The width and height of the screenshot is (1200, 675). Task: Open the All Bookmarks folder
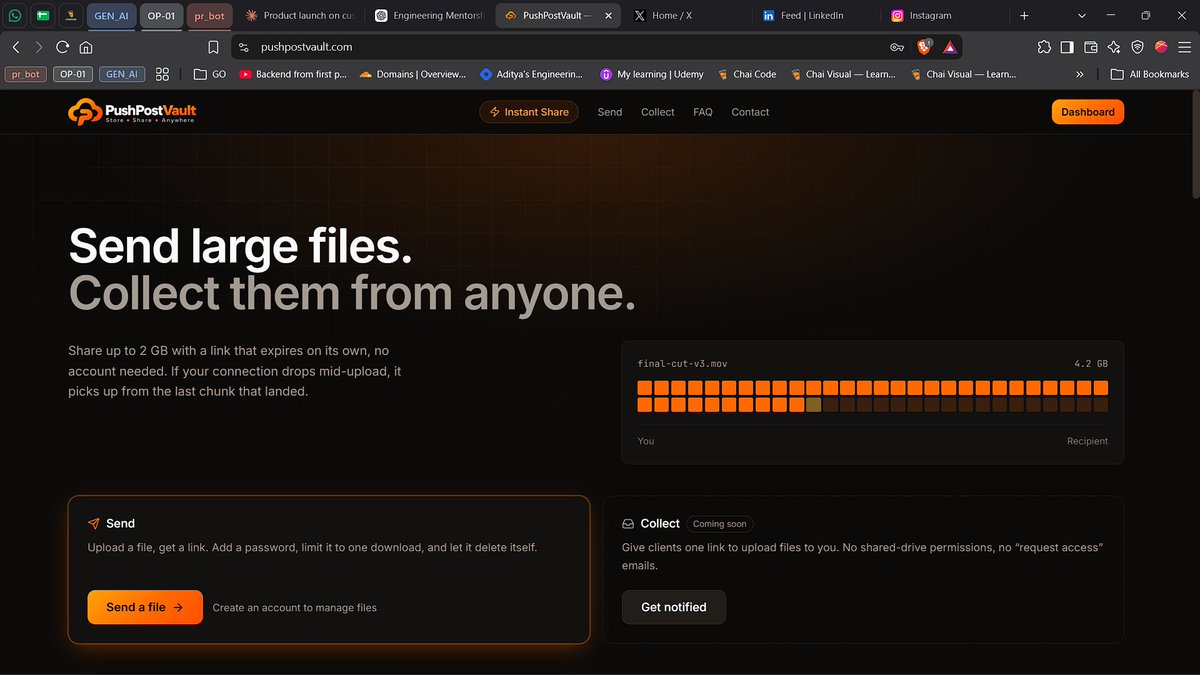pyautogui.click(x=1150, y=74)
